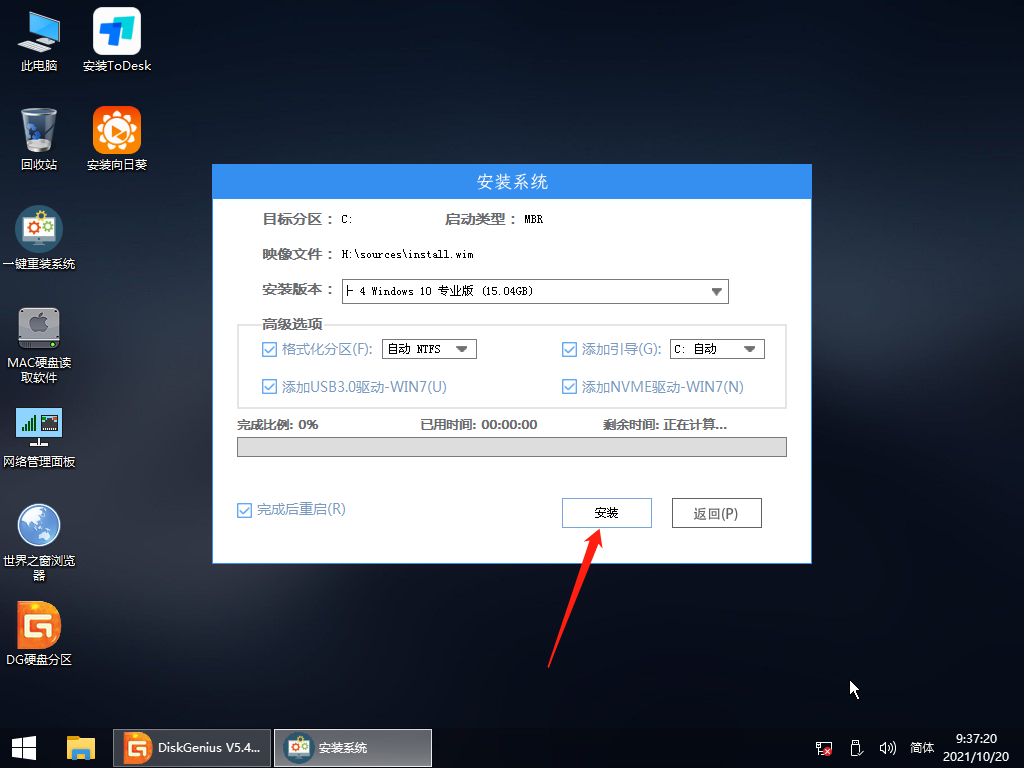Toggle the 添加USB3.0驱动-WIN7(U) option

click(x=270, y=386)
